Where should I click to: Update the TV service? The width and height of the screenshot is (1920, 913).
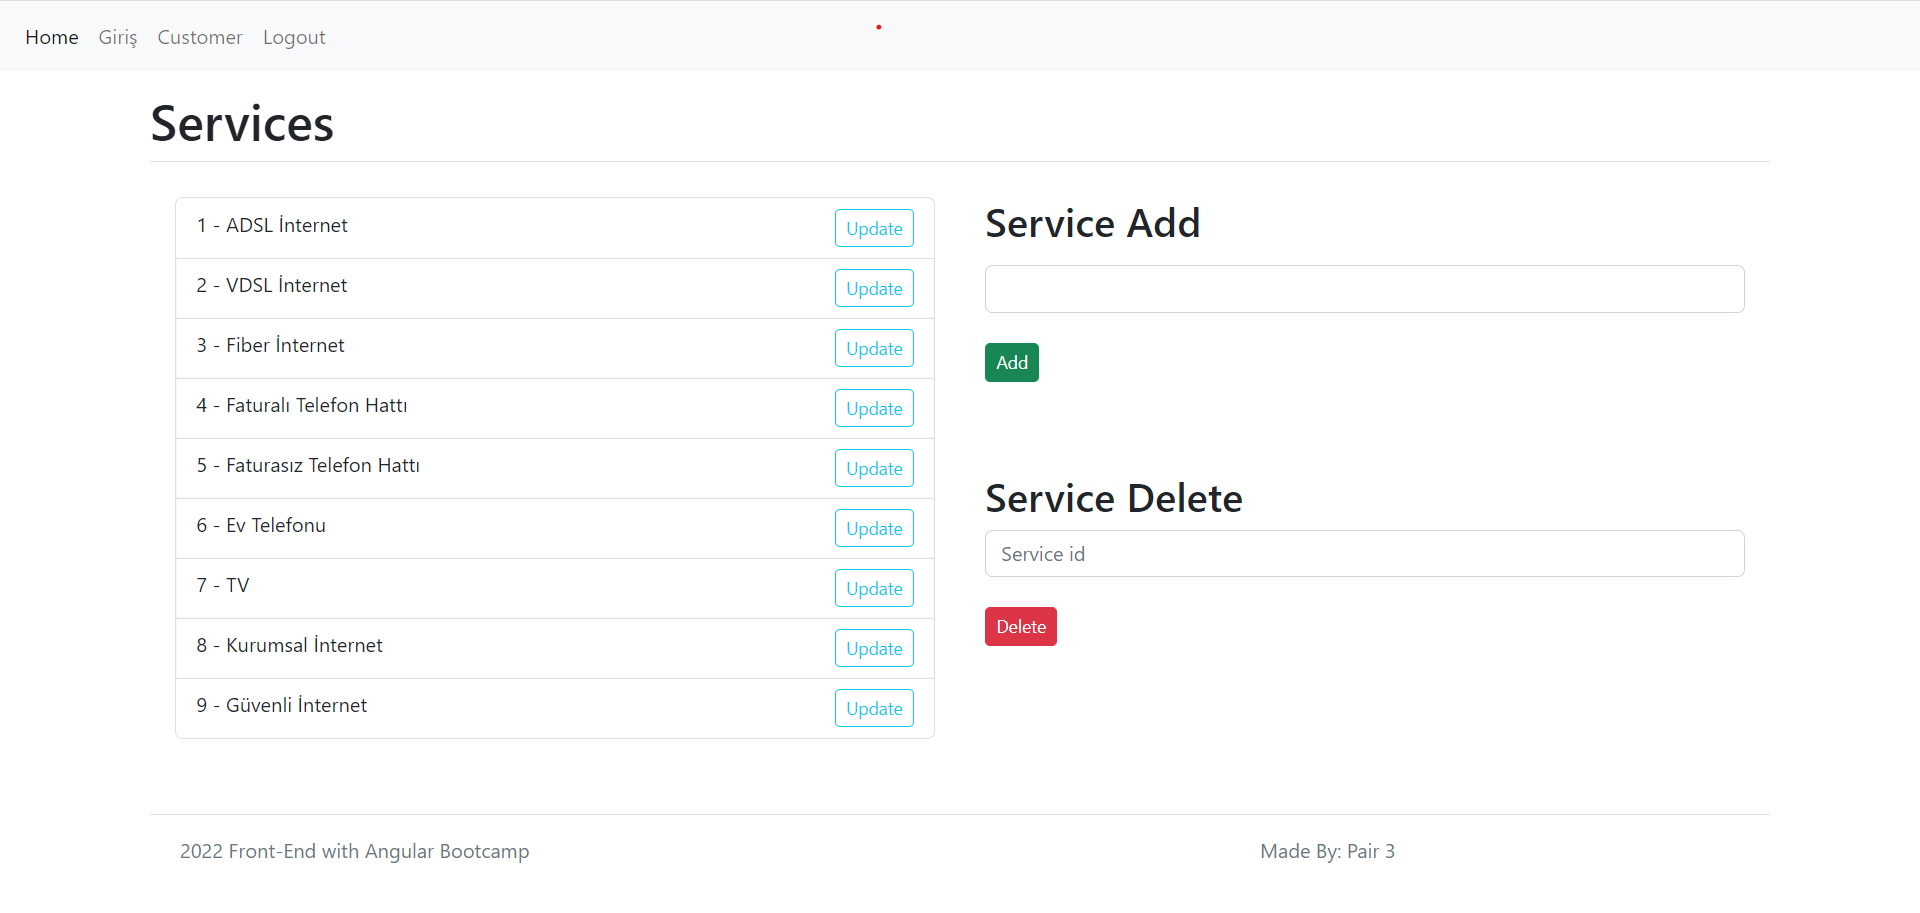(x=874, y=588)
